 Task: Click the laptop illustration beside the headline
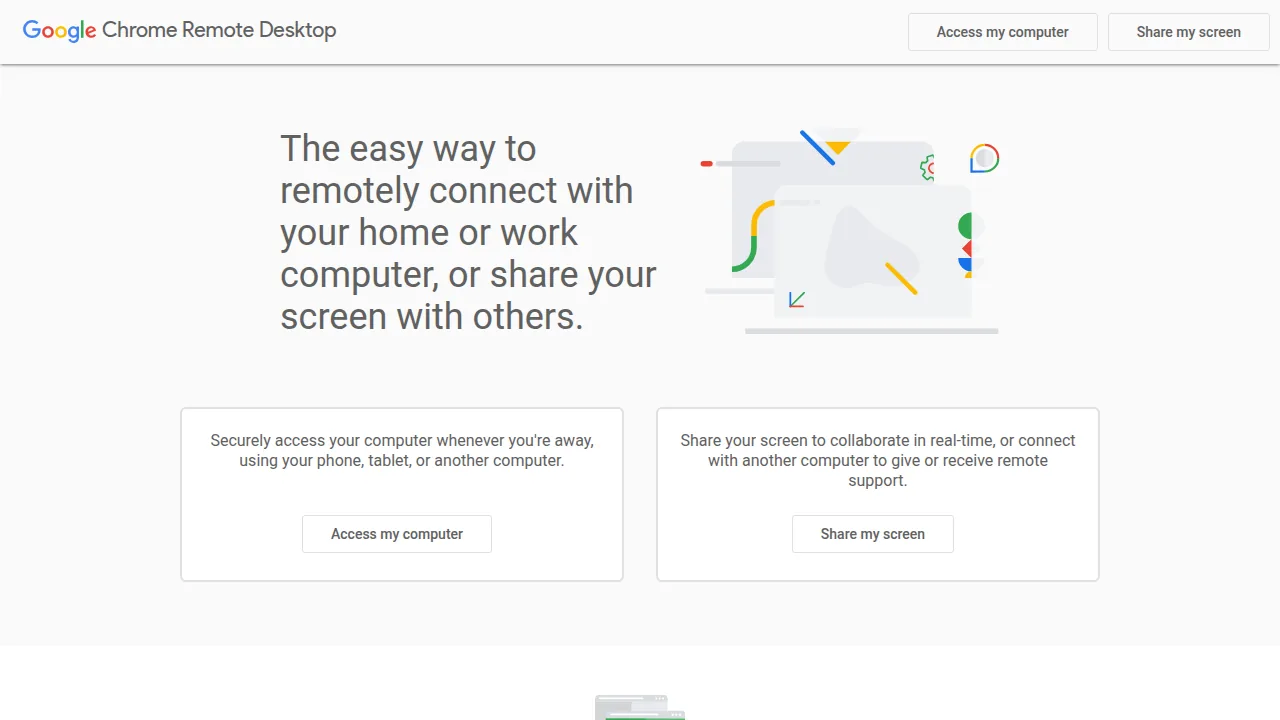[x=850, y=231]
